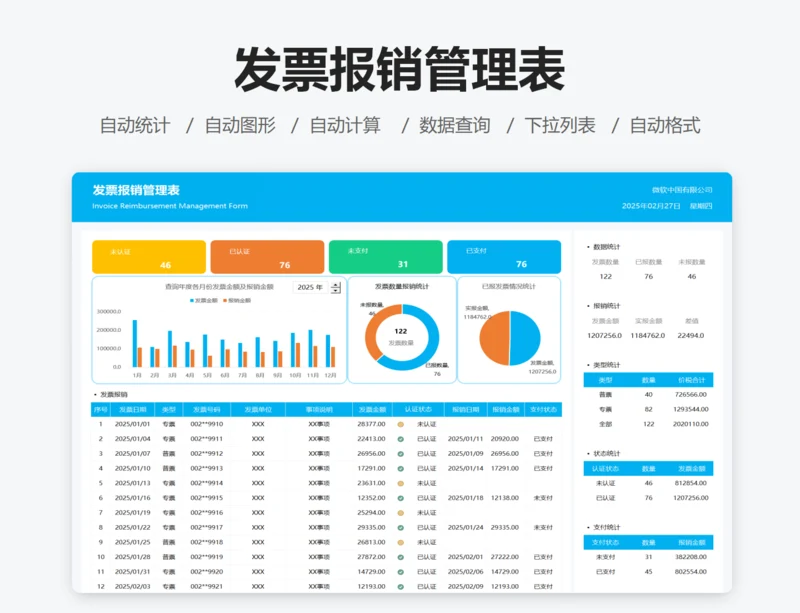Select 已支付 amount 802554.00
Viewport: 800px width, 613px height.
pos(691,572)
